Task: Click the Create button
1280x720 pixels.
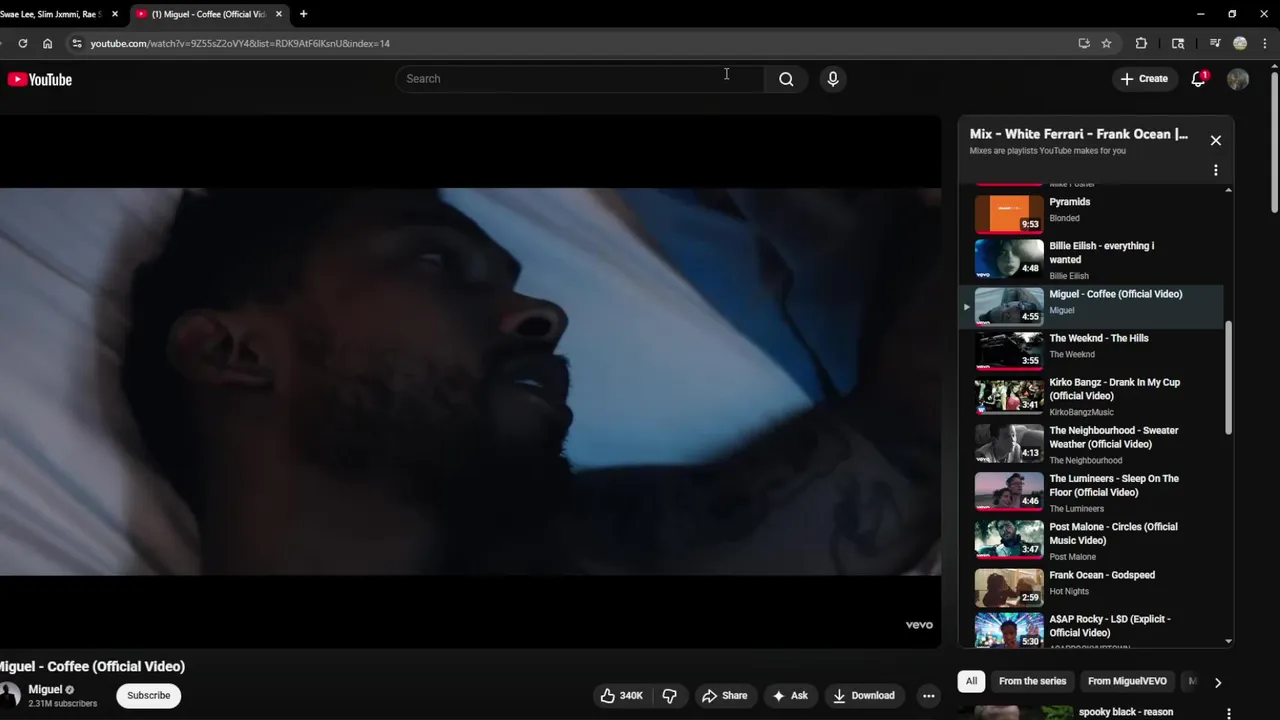Action: tap(1144, 79)
